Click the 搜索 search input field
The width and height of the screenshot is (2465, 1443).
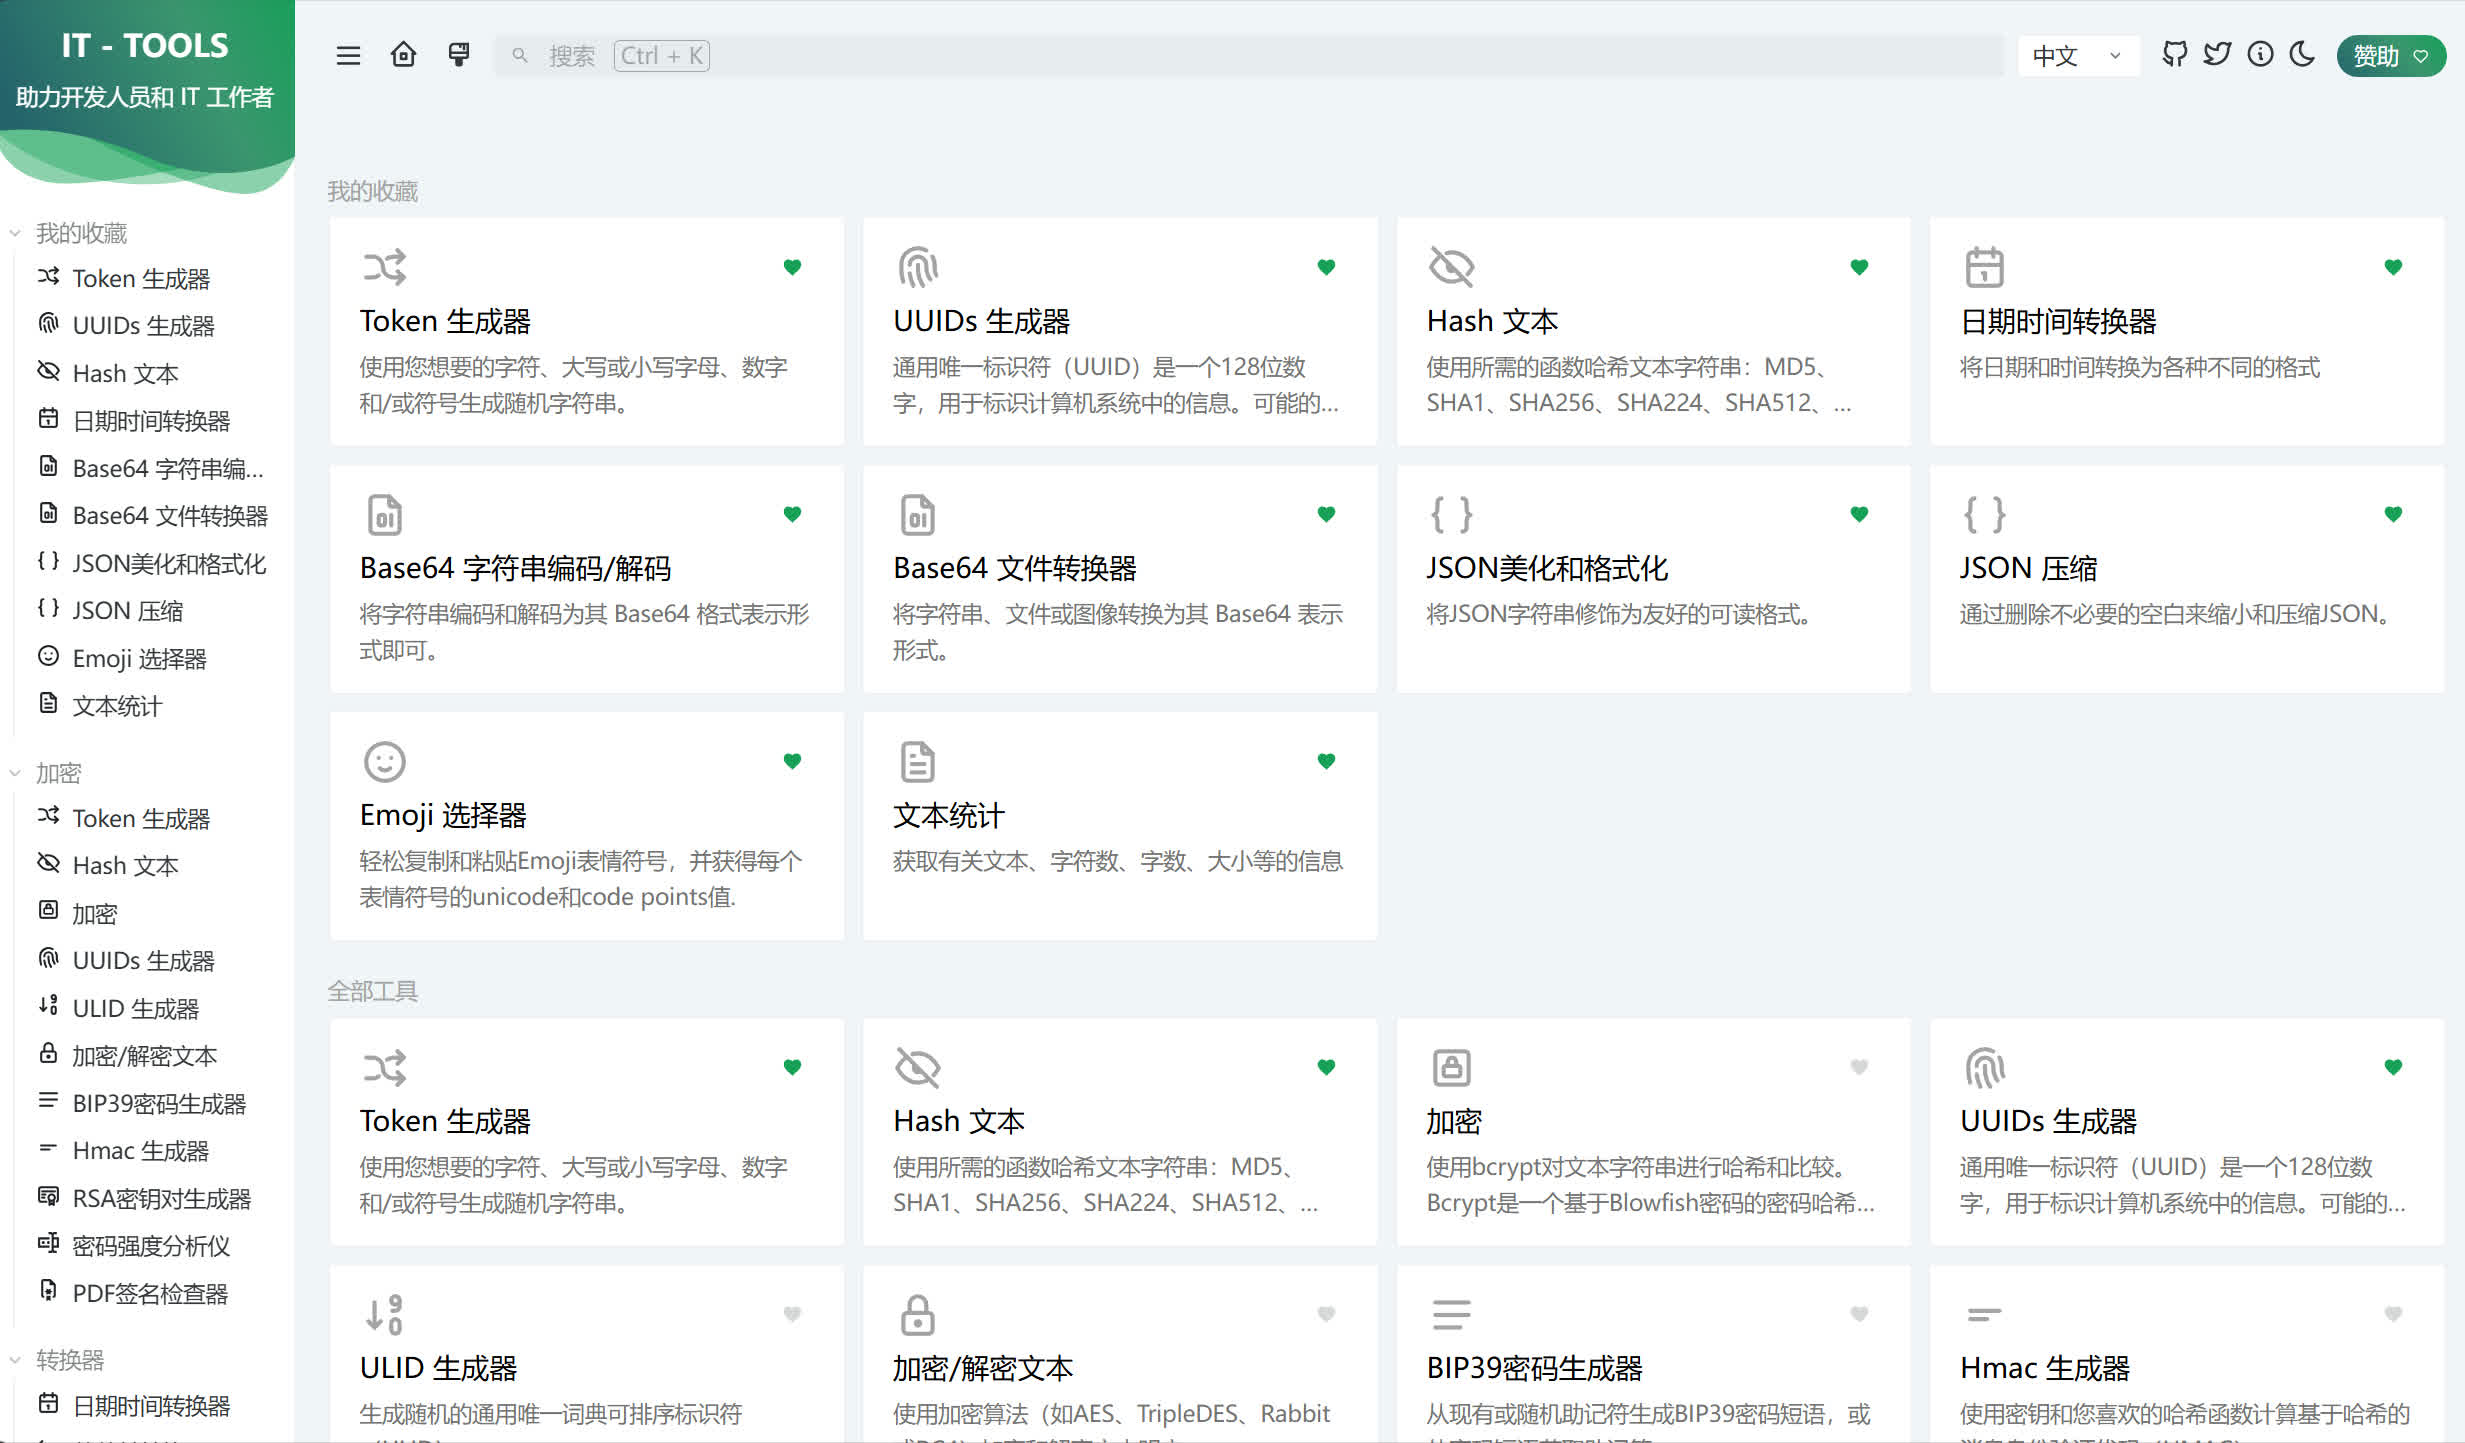pyautogui.click(x=1250, y=56)
